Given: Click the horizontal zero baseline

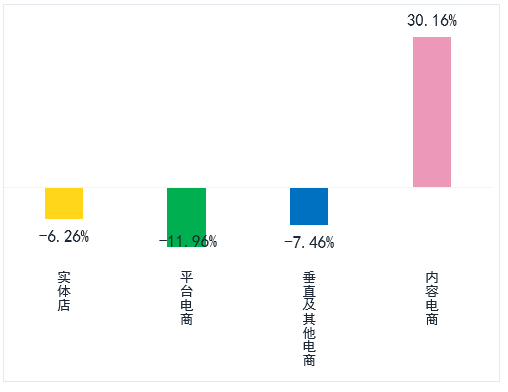Looking at the screenshot, I should (x=249, y=188).
